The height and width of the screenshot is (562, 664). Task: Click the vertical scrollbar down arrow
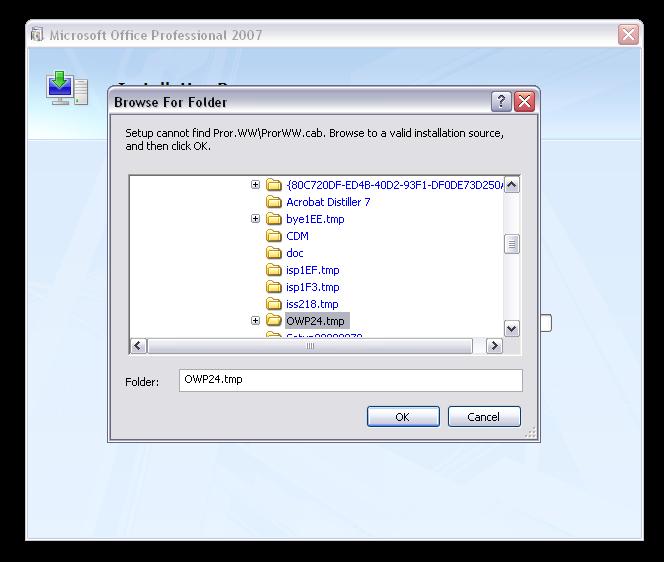click(x=512, y=329)
